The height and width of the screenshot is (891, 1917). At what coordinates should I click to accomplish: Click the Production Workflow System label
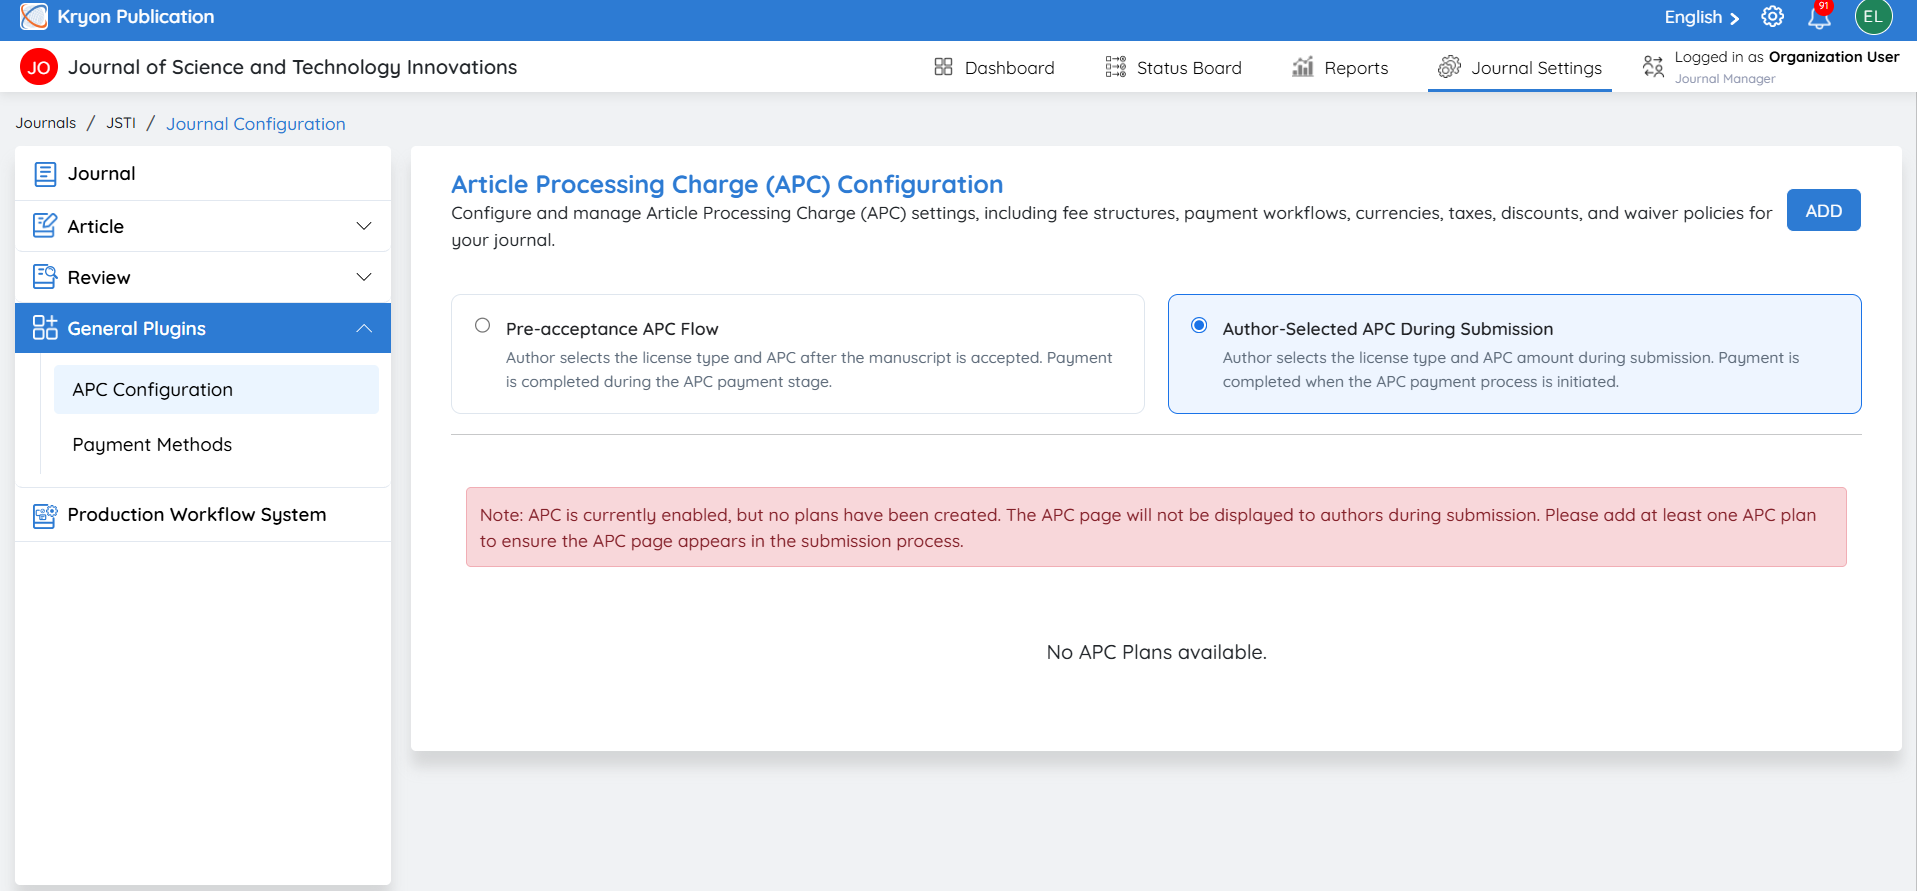coord(197,515)
